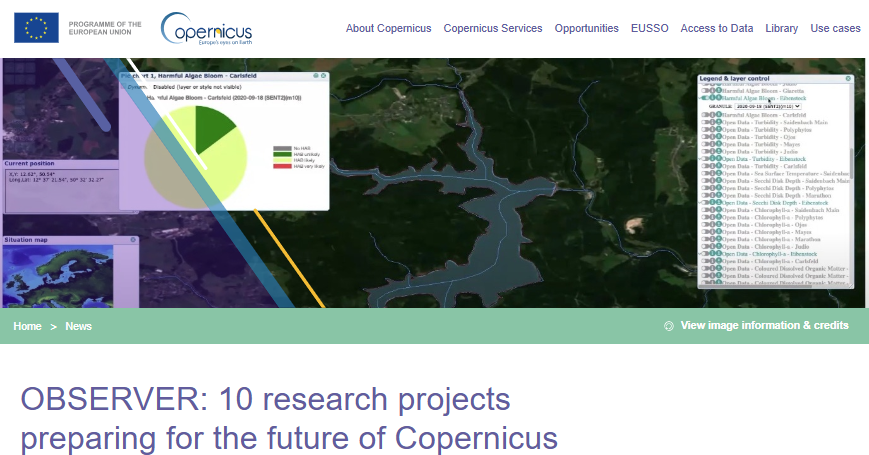Click green icon for Harmful Algae Bloom - Giaretta

pos(719,90)
